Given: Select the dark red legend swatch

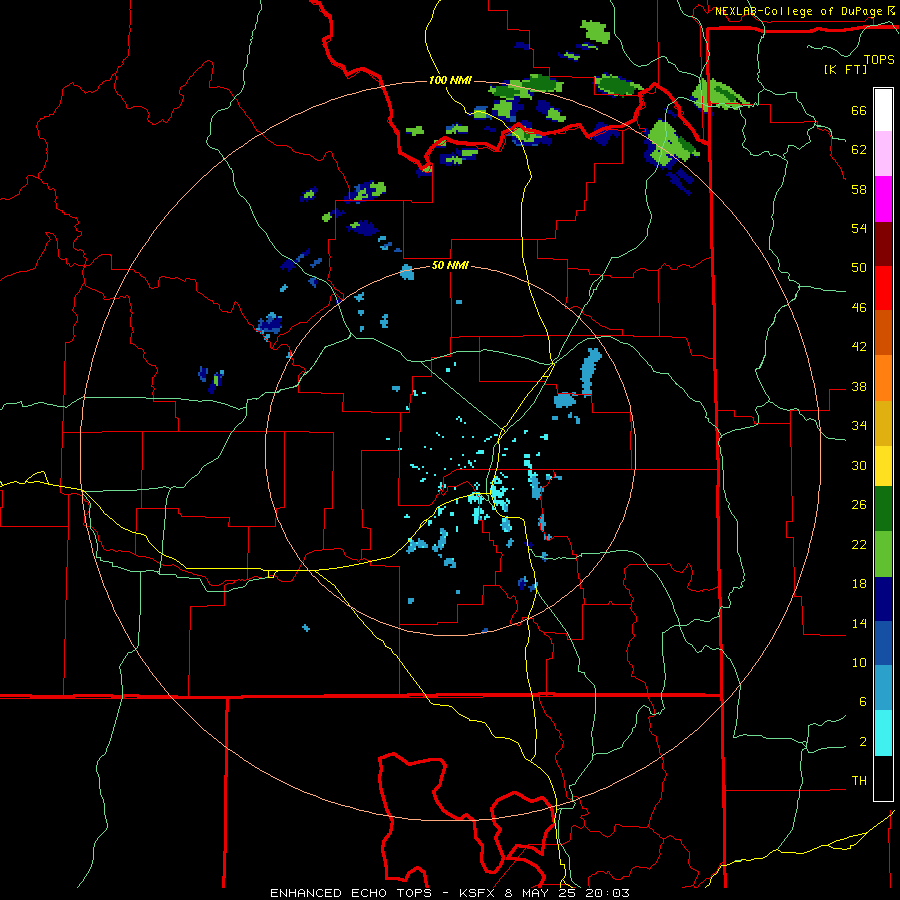Looking at the screenshot, I should (883, 244).
